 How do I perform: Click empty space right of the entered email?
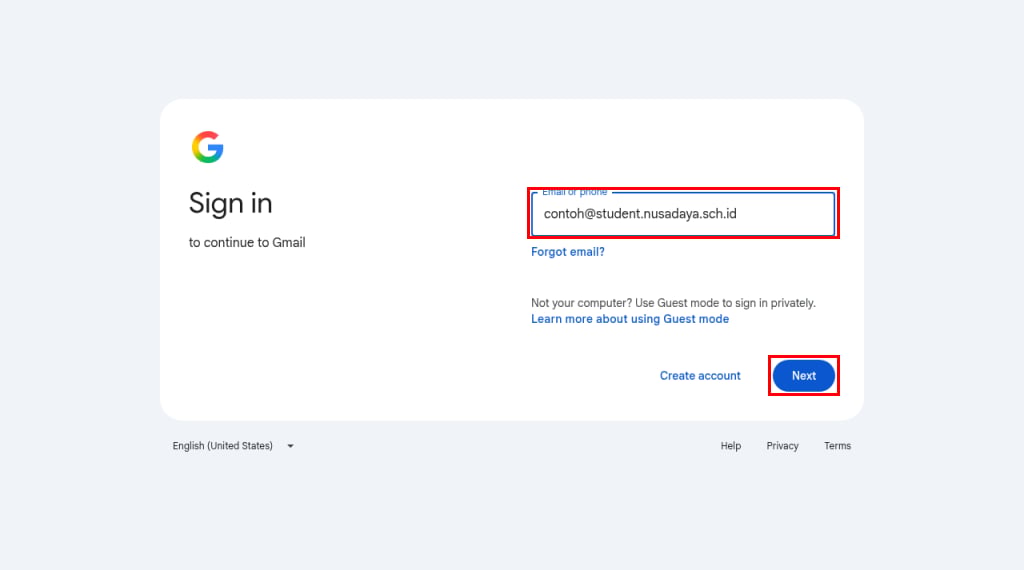point(784,214)
